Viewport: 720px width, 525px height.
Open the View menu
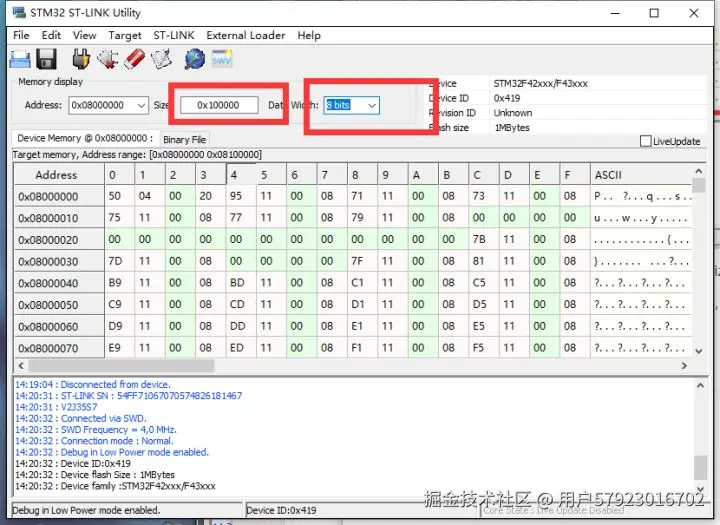point(84,35)
